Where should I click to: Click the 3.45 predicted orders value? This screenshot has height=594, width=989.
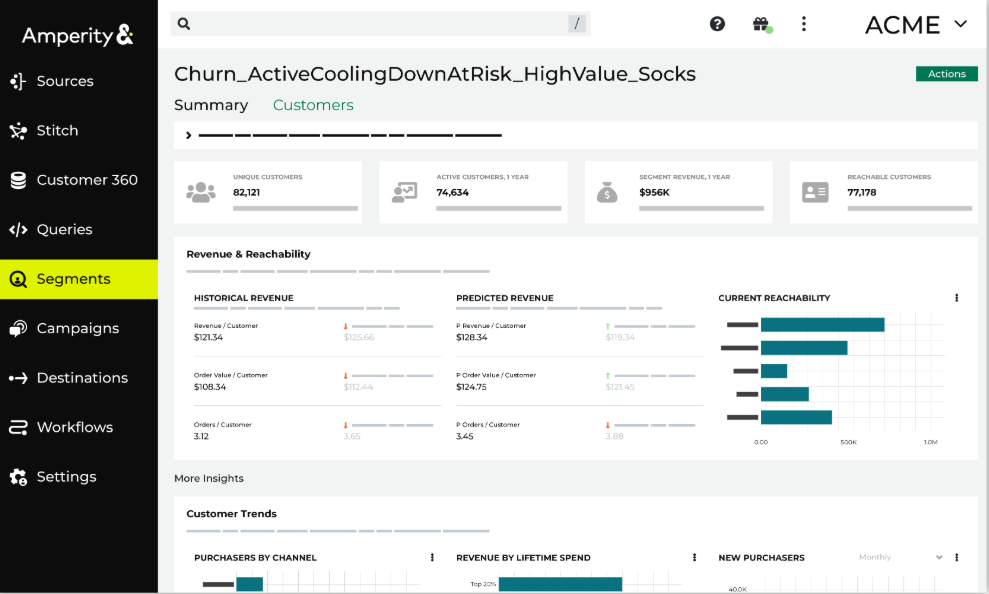tap(465, 436)
